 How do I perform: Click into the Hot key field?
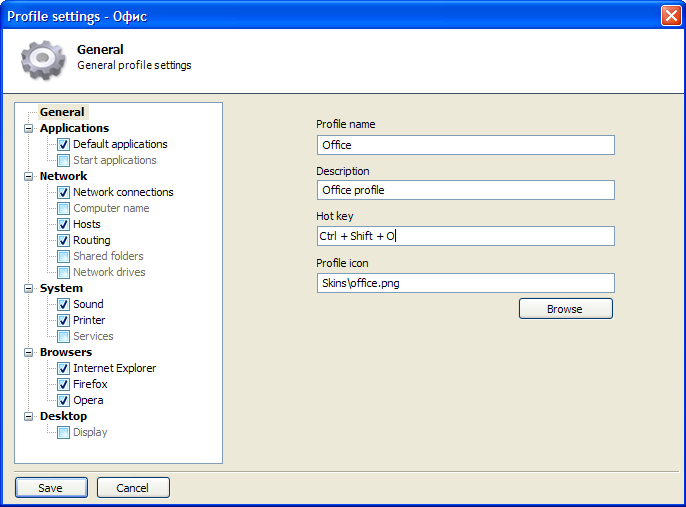(x=466, y=236)
